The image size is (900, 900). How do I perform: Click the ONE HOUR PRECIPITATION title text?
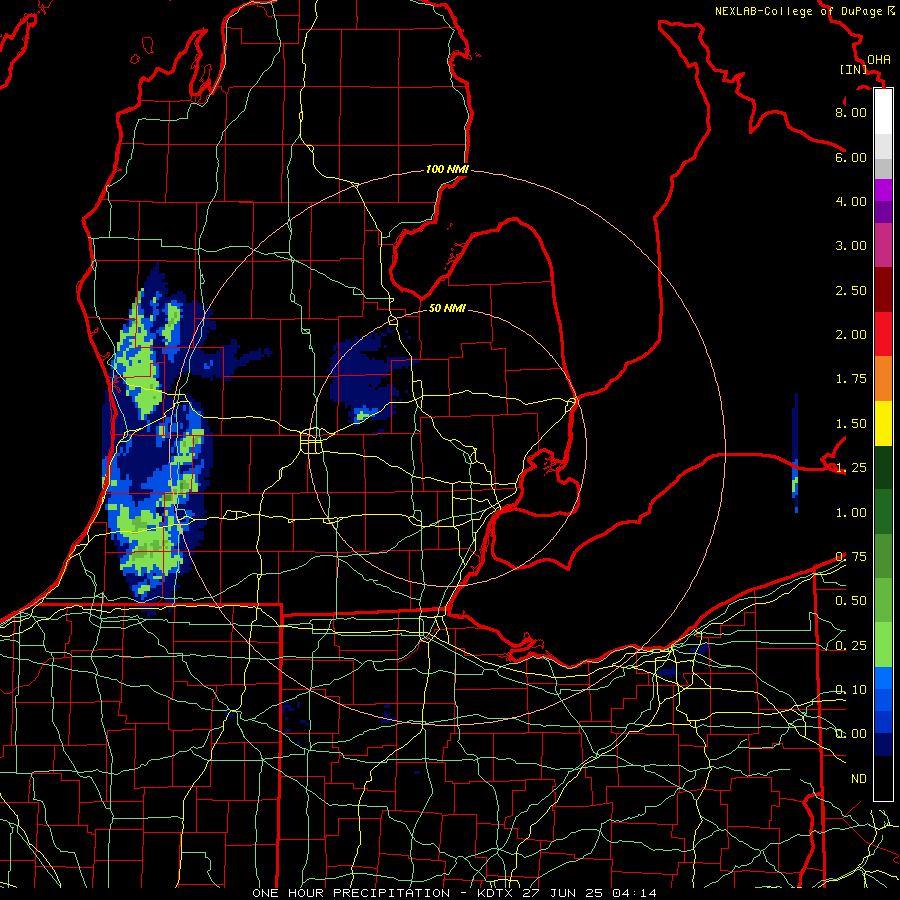click(x=351, y=893)
